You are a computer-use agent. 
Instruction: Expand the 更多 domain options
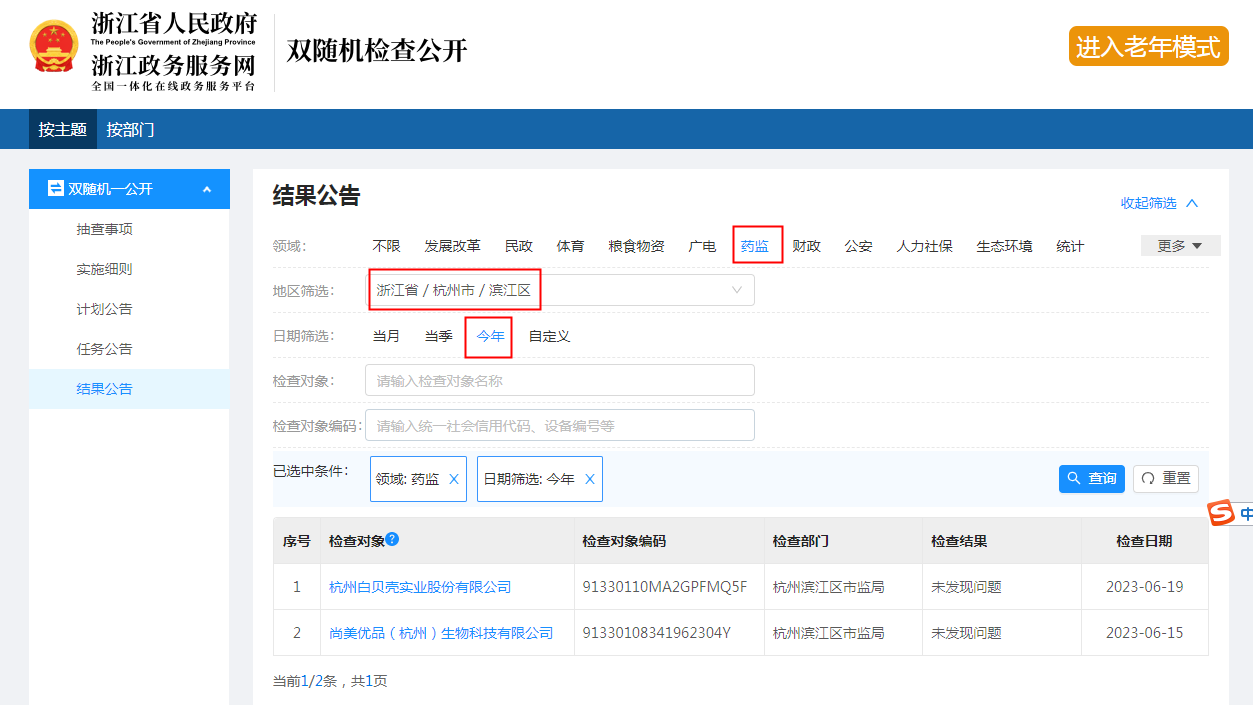pyautogui.click(x=1180, y=246)
